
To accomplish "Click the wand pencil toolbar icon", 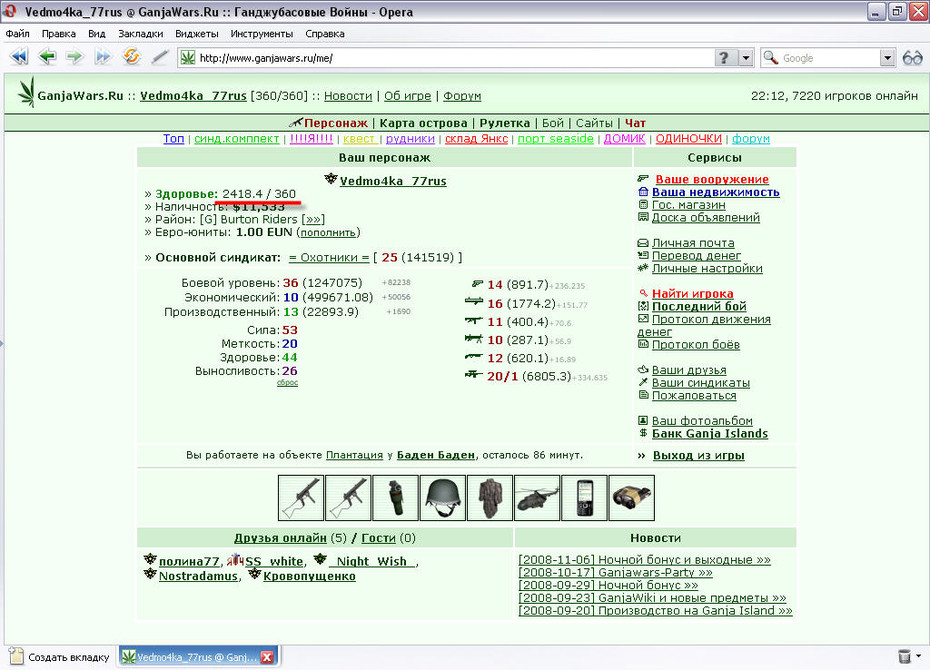I will 160,57.
